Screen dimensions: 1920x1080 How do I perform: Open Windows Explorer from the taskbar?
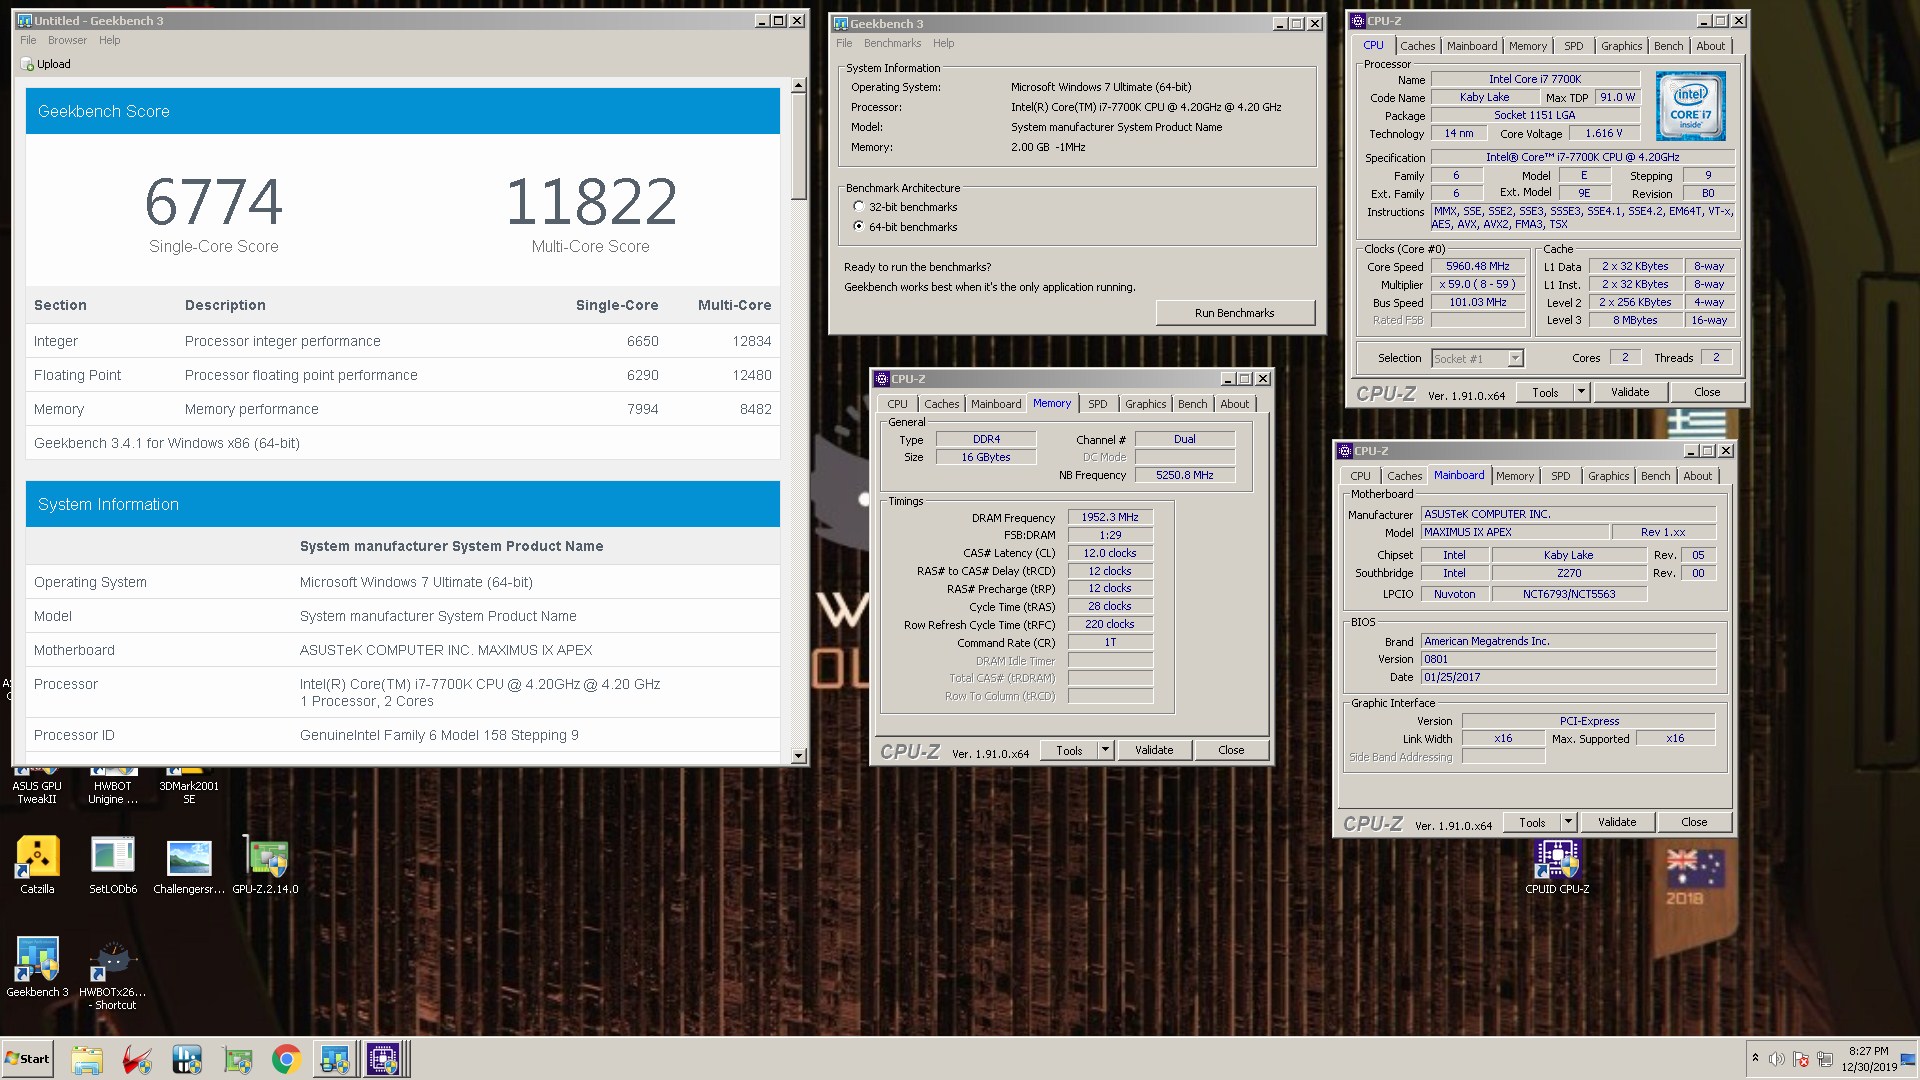pos(87,1059)
